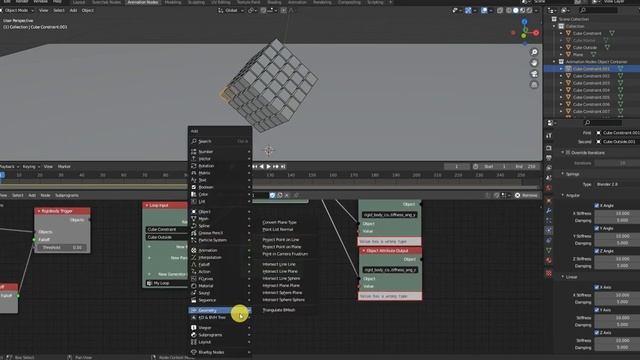Collapse the Linear section

563,277
